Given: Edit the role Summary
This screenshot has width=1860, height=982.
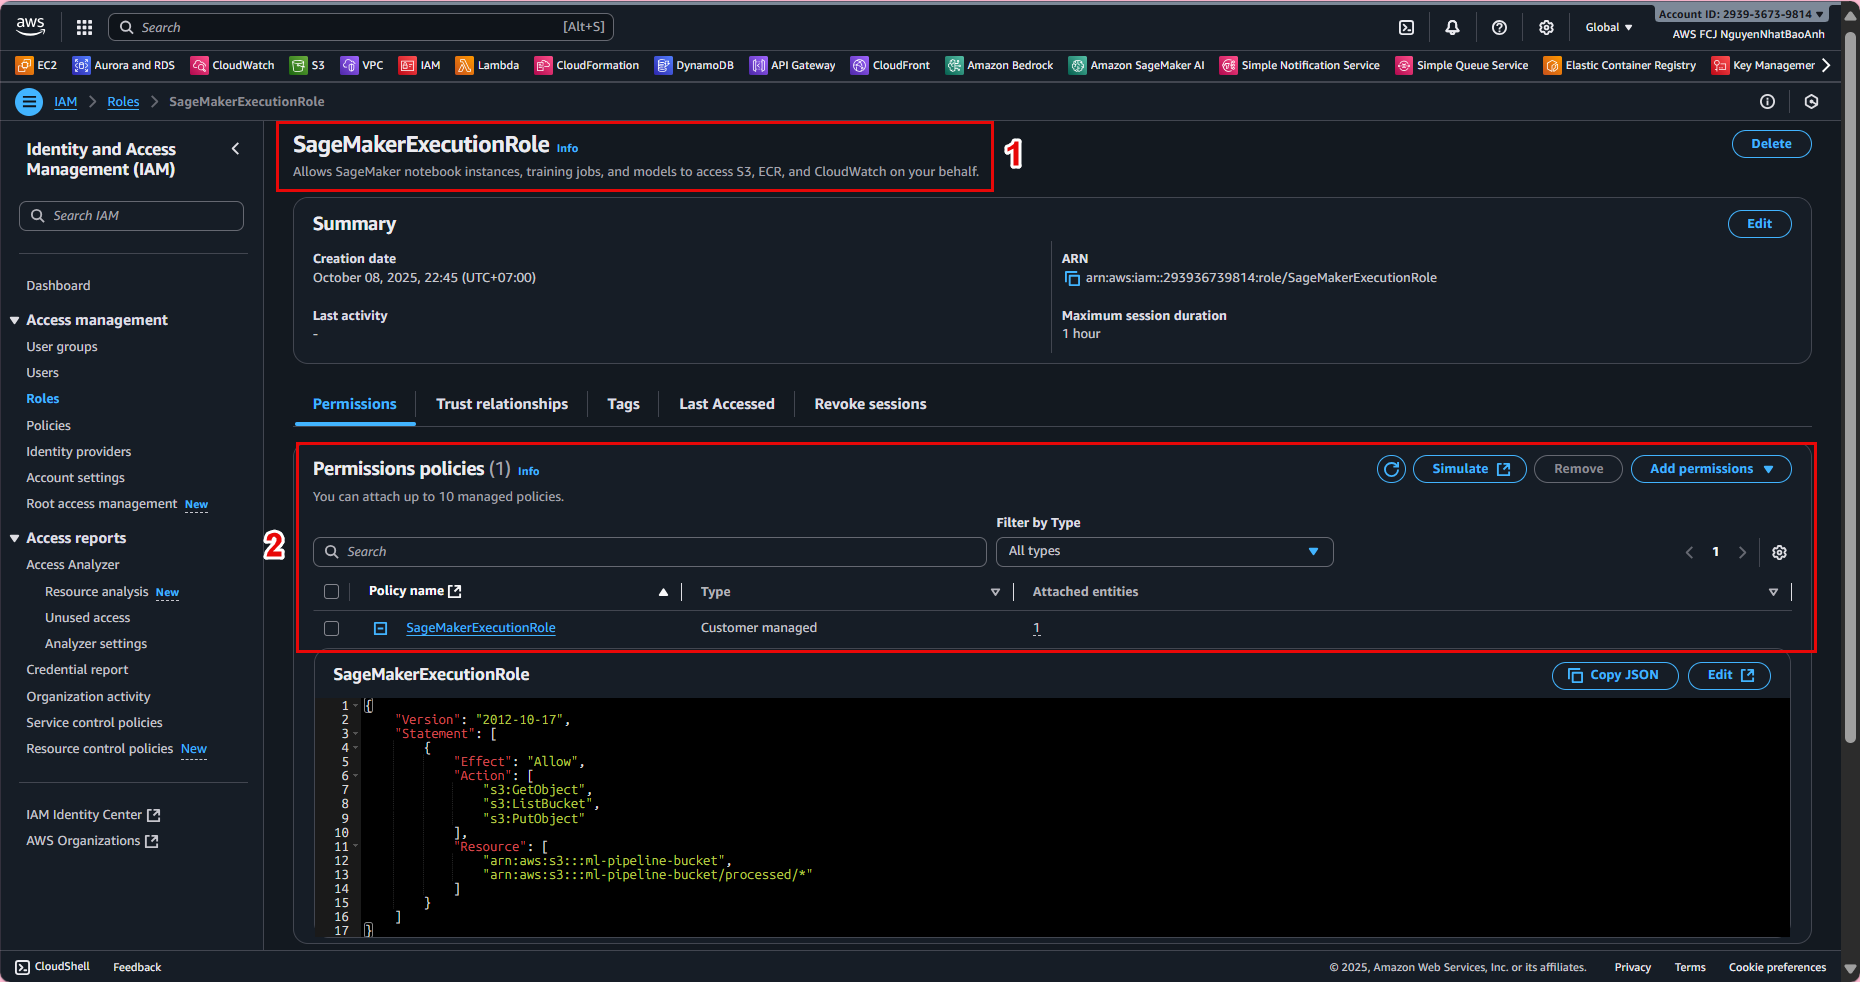Looking at the screenshot, I should pyautogui.click(x=1759, y=224).
